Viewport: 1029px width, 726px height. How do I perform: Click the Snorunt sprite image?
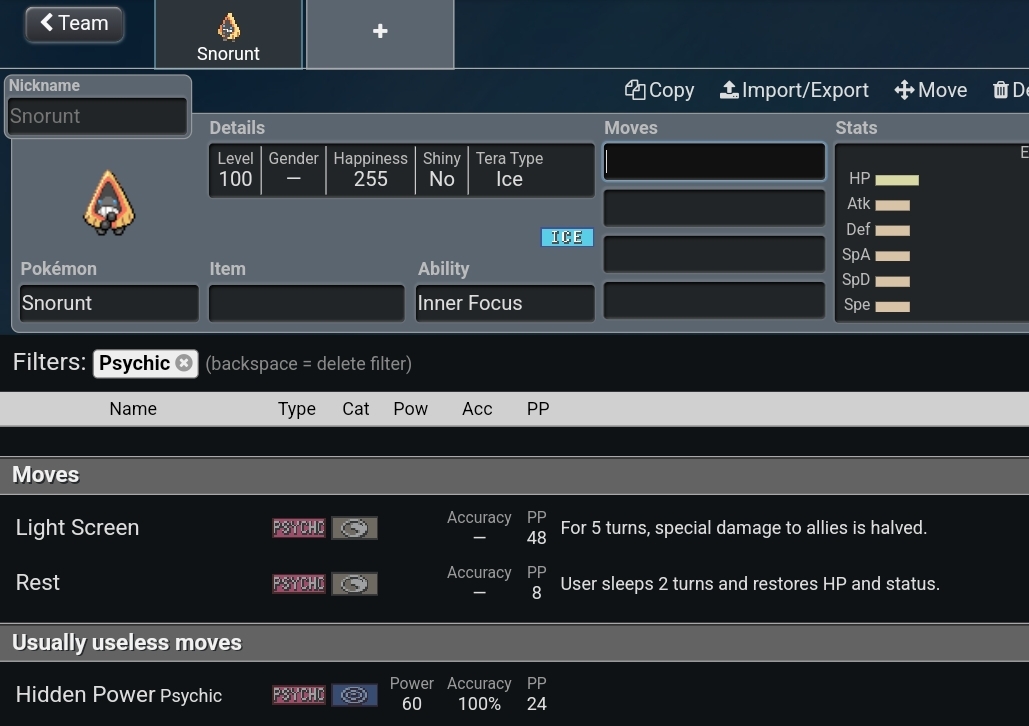[109, 203]
